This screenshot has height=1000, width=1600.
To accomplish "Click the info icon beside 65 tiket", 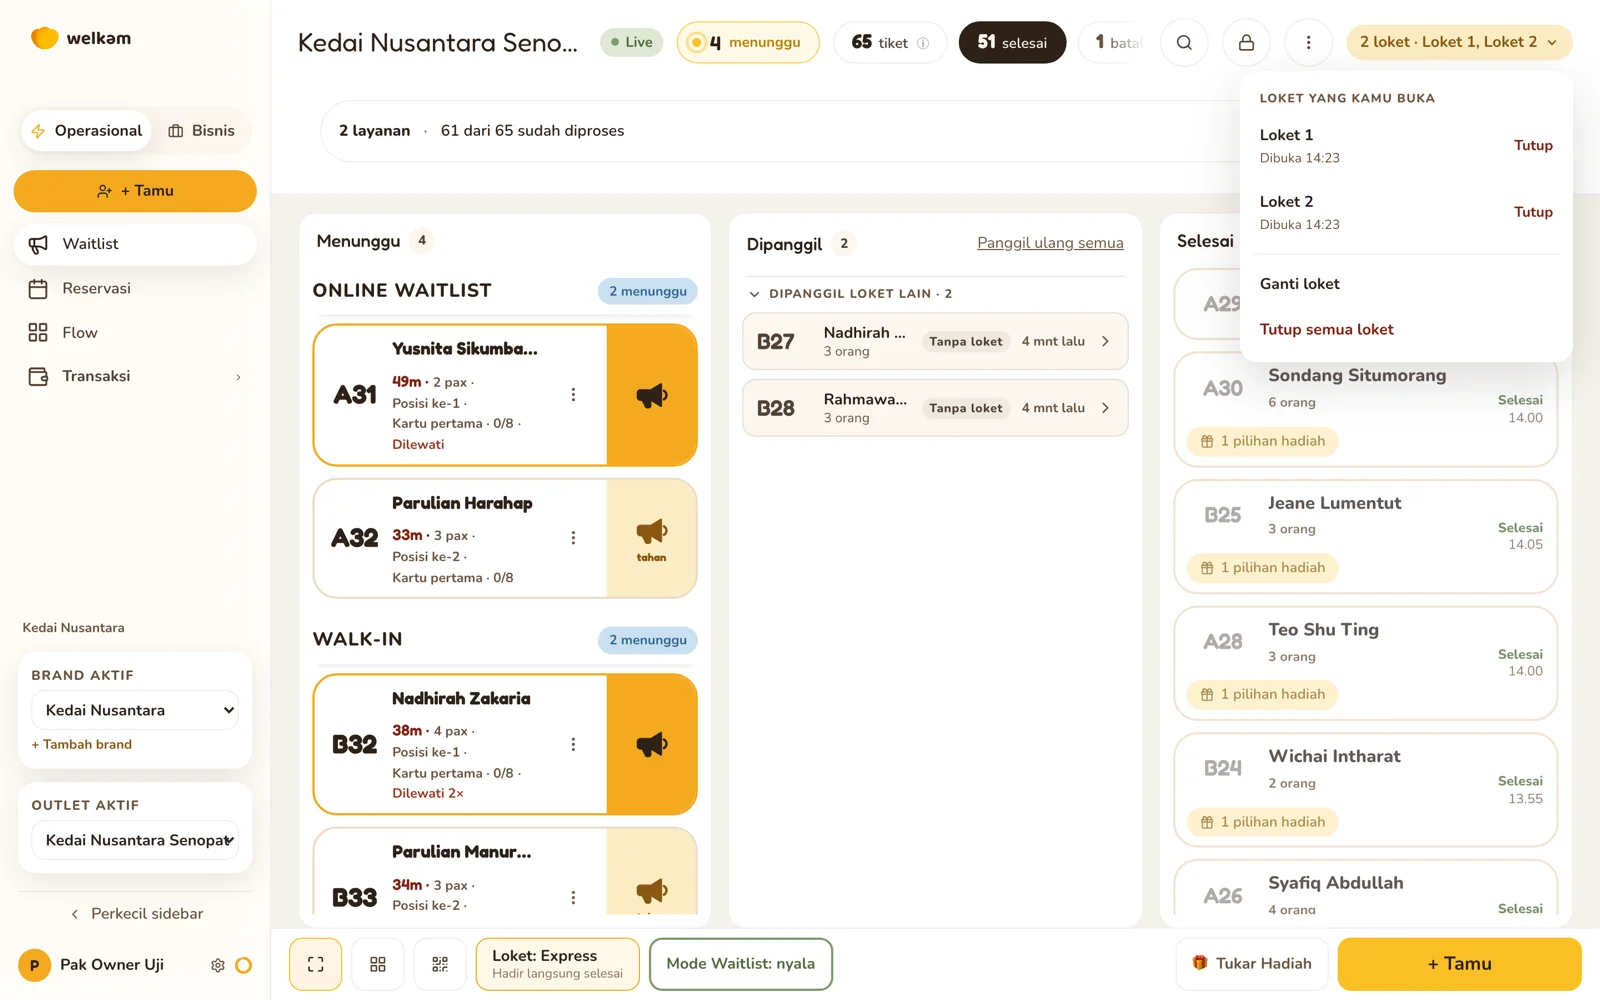I will coord(923,43).
